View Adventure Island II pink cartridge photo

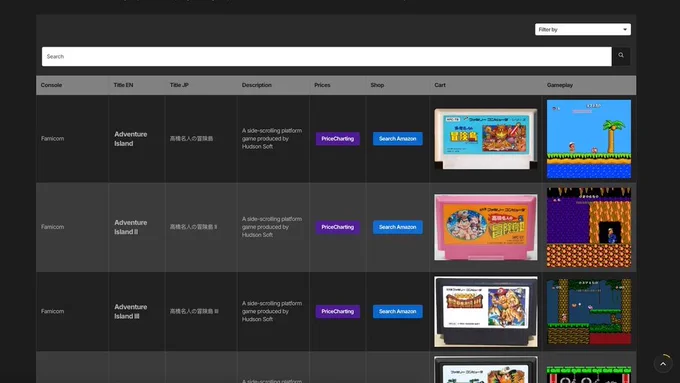486,227
